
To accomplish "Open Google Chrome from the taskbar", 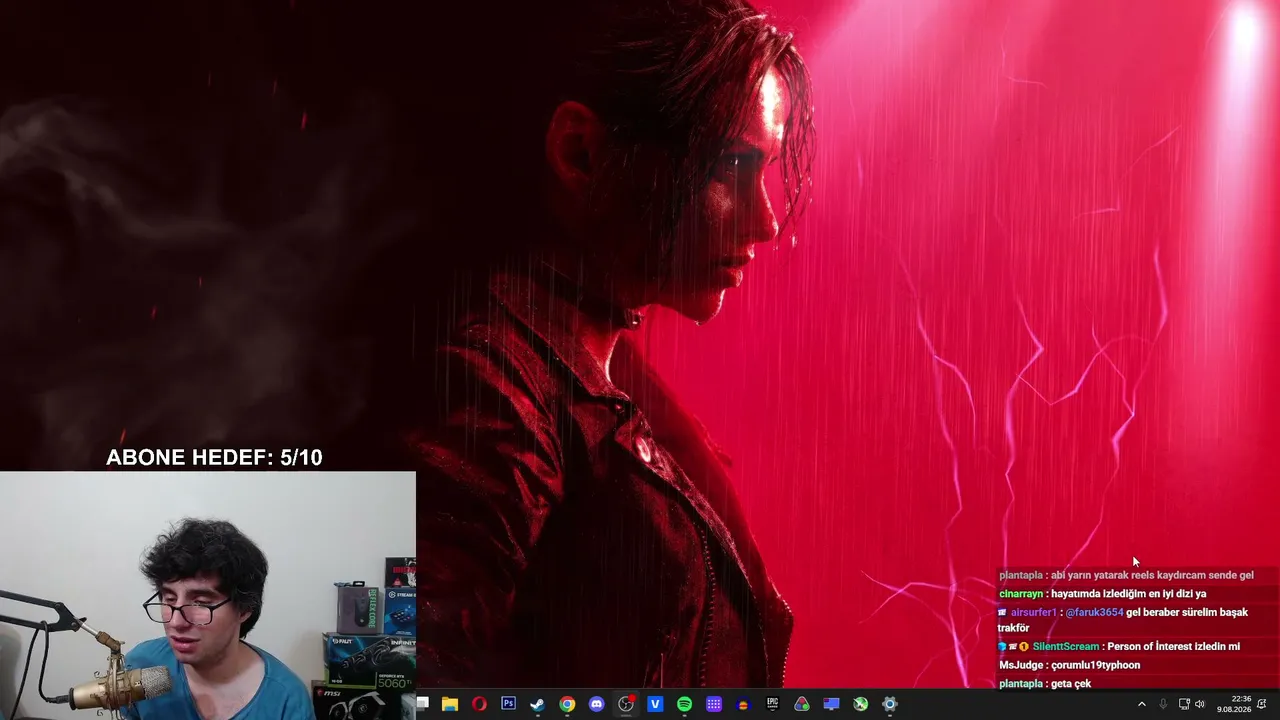I will coord(567,704).
